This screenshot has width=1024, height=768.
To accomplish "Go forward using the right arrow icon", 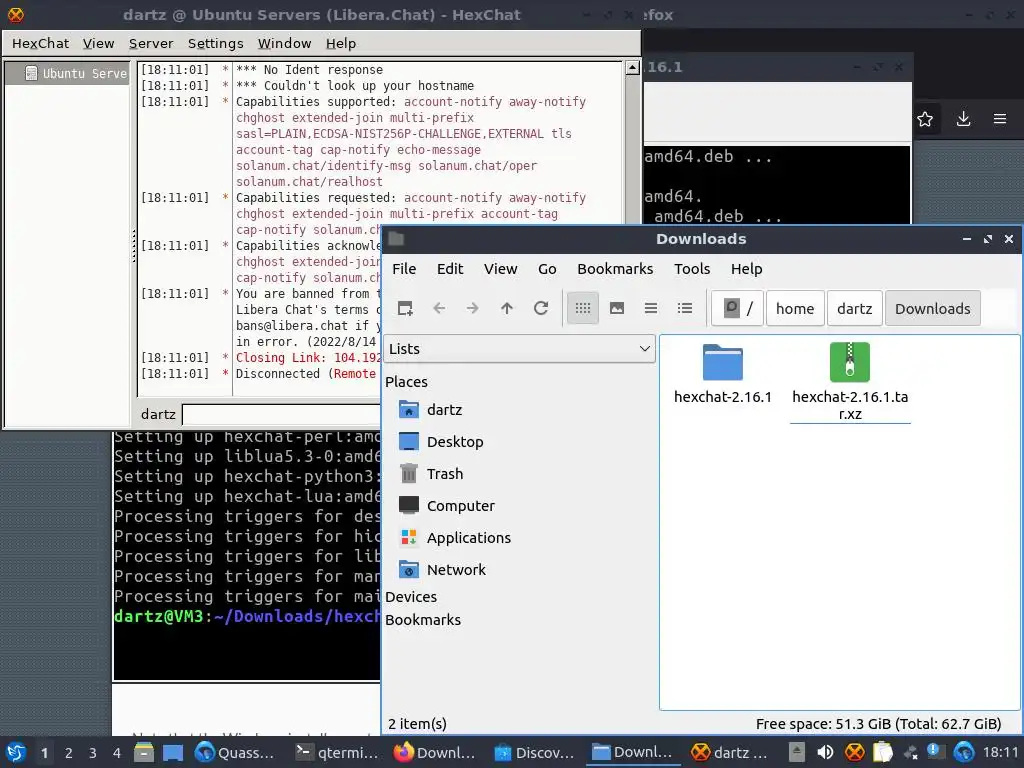I will 472,308.
